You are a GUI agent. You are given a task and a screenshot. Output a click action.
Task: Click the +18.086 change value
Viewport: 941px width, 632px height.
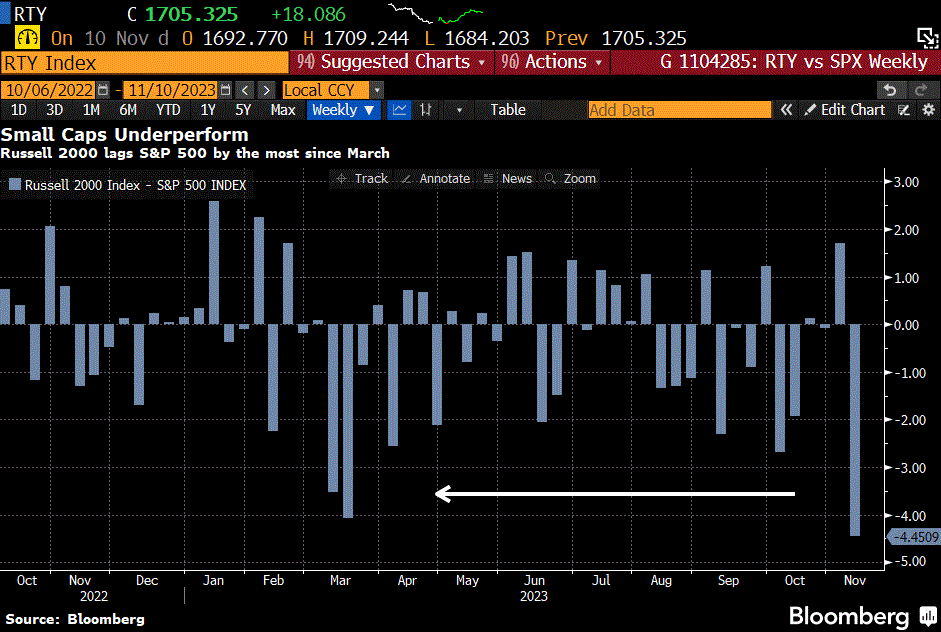pyautogui.click(x=308, y=14)
